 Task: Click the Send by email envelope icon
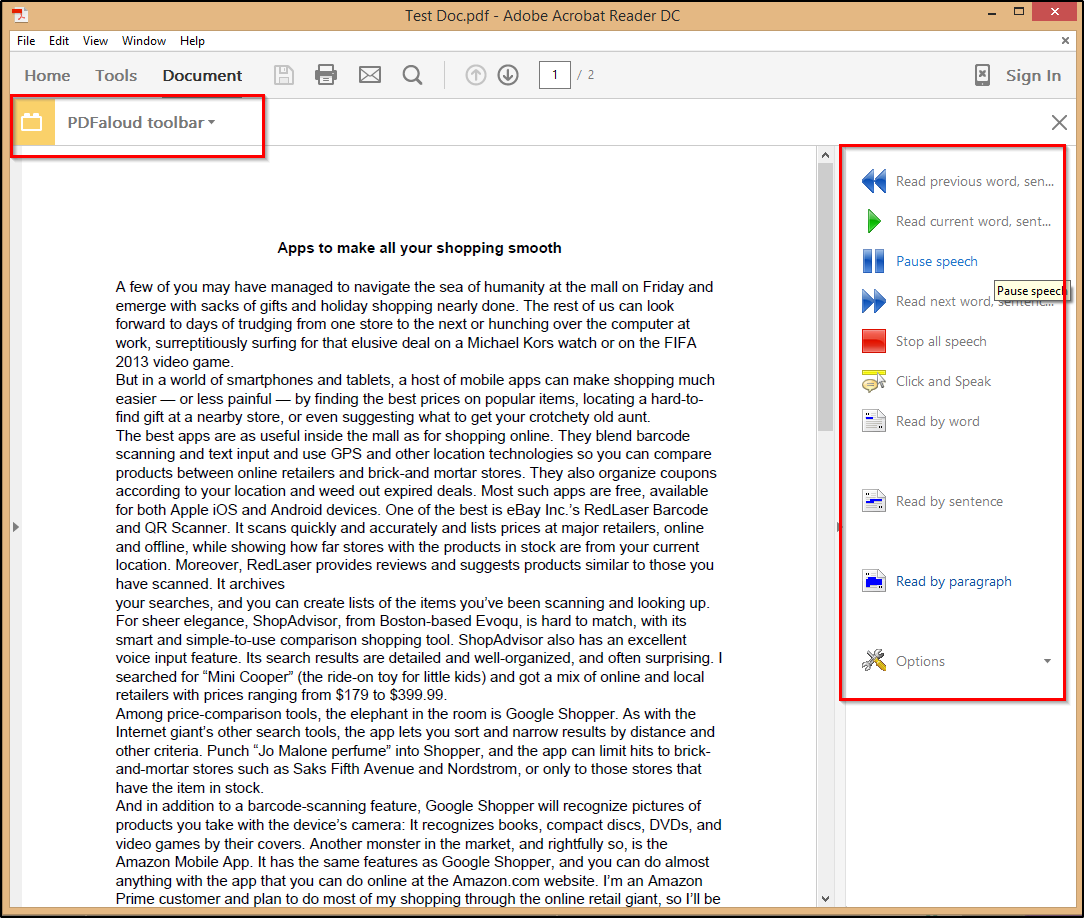tap(370, 75)
